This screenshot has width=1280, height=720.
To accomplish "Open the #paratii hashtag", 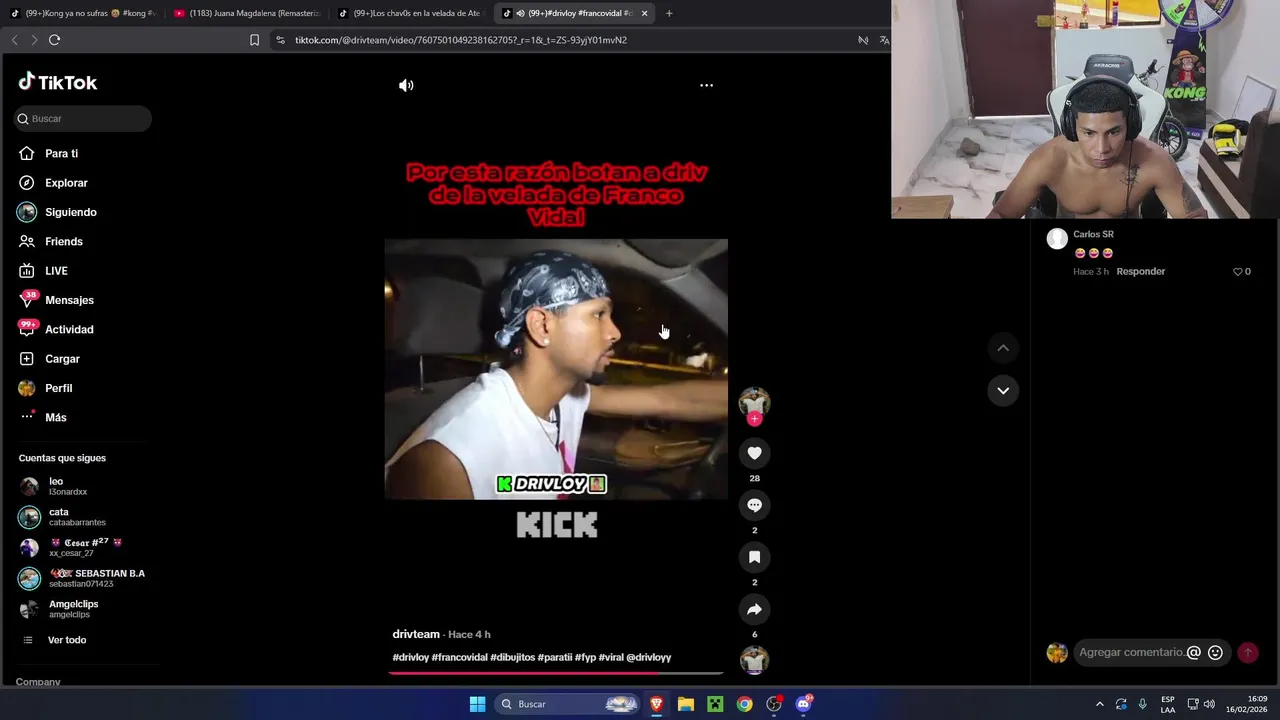I will tap(555, 657).
